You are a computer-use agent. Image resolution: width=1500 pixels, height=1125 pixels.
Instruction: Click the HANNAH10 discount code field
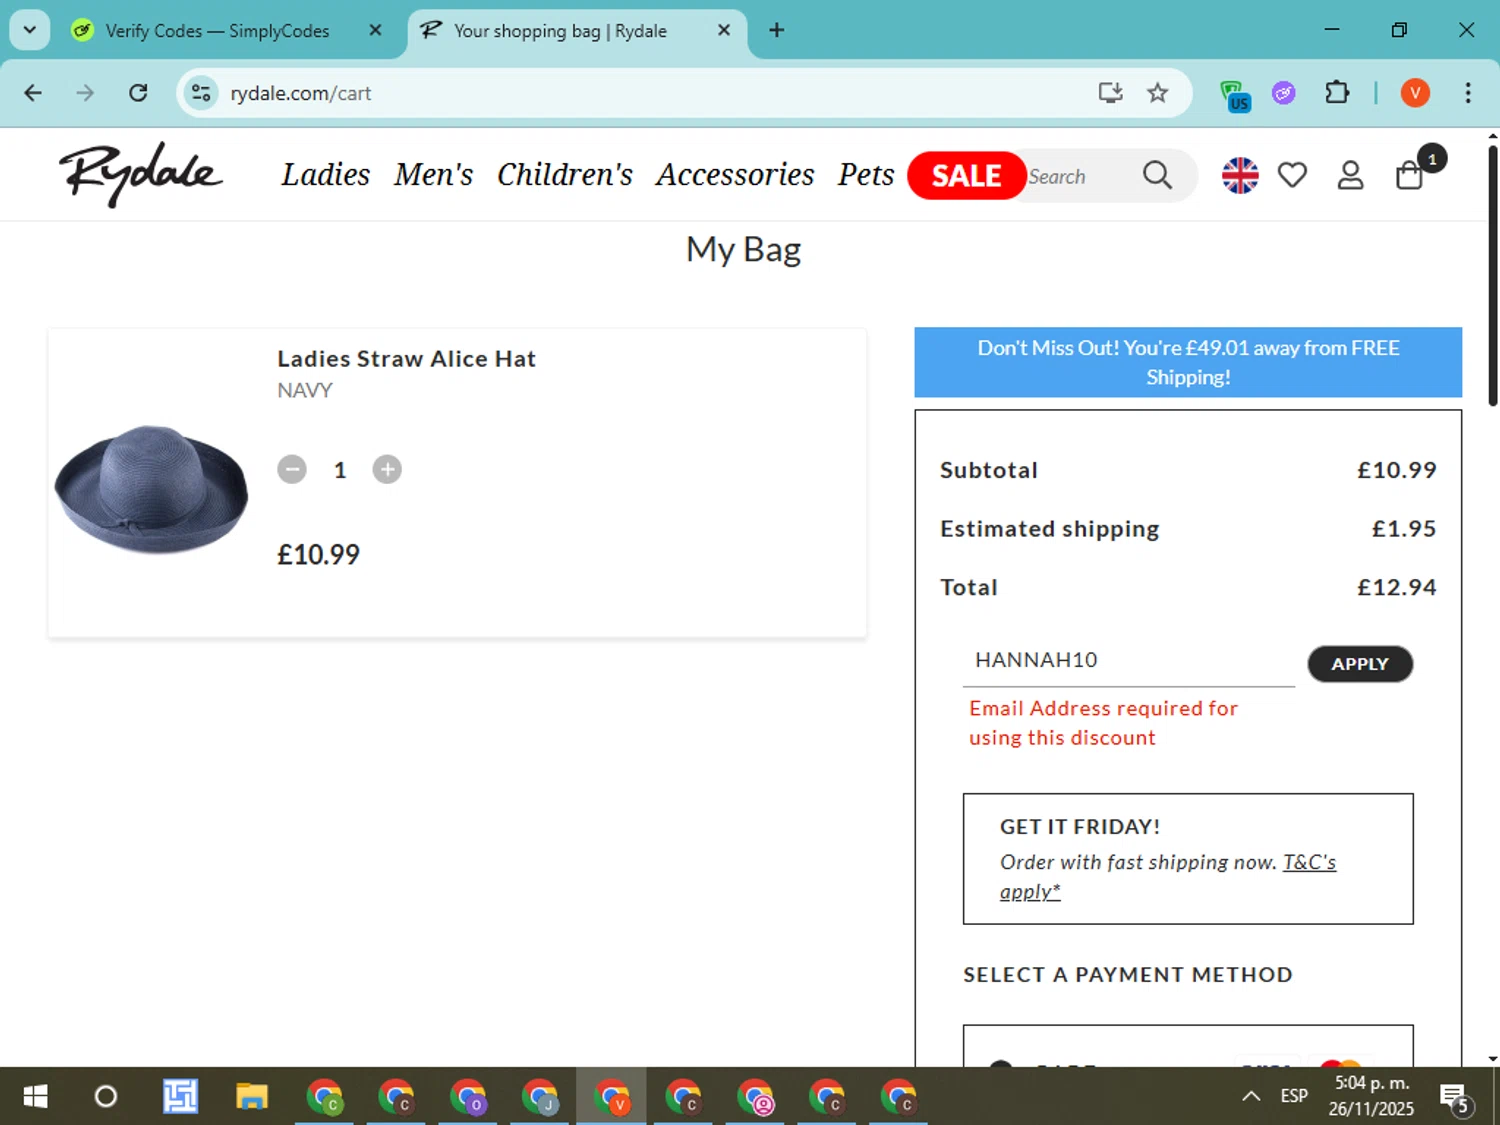[1129, 660]
